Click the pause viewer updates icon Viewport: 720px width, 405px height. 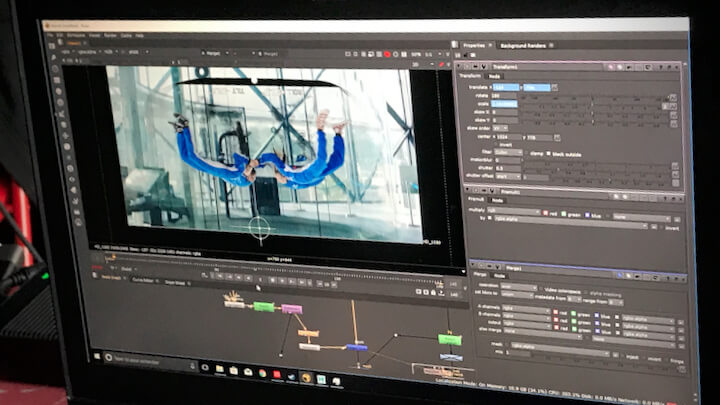click(404, 54)
